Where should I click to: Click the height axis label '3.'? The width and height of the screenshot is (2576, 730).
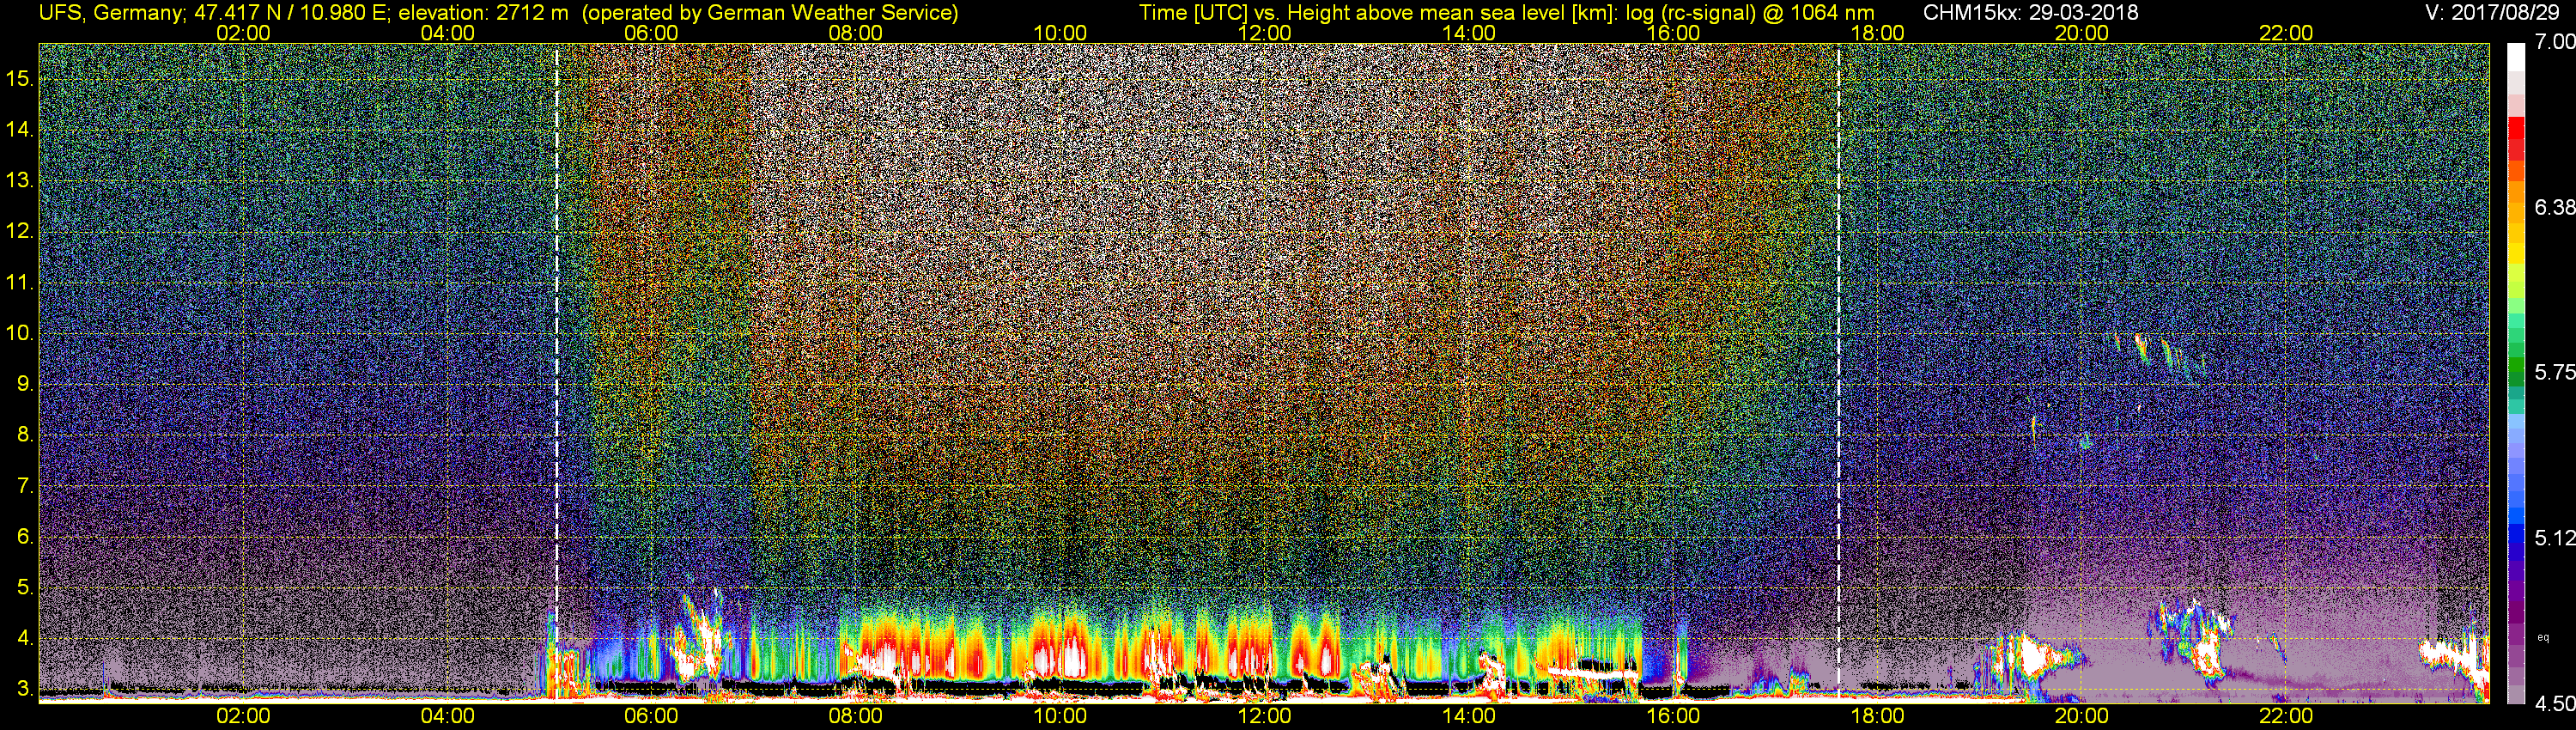coord(25,690)
